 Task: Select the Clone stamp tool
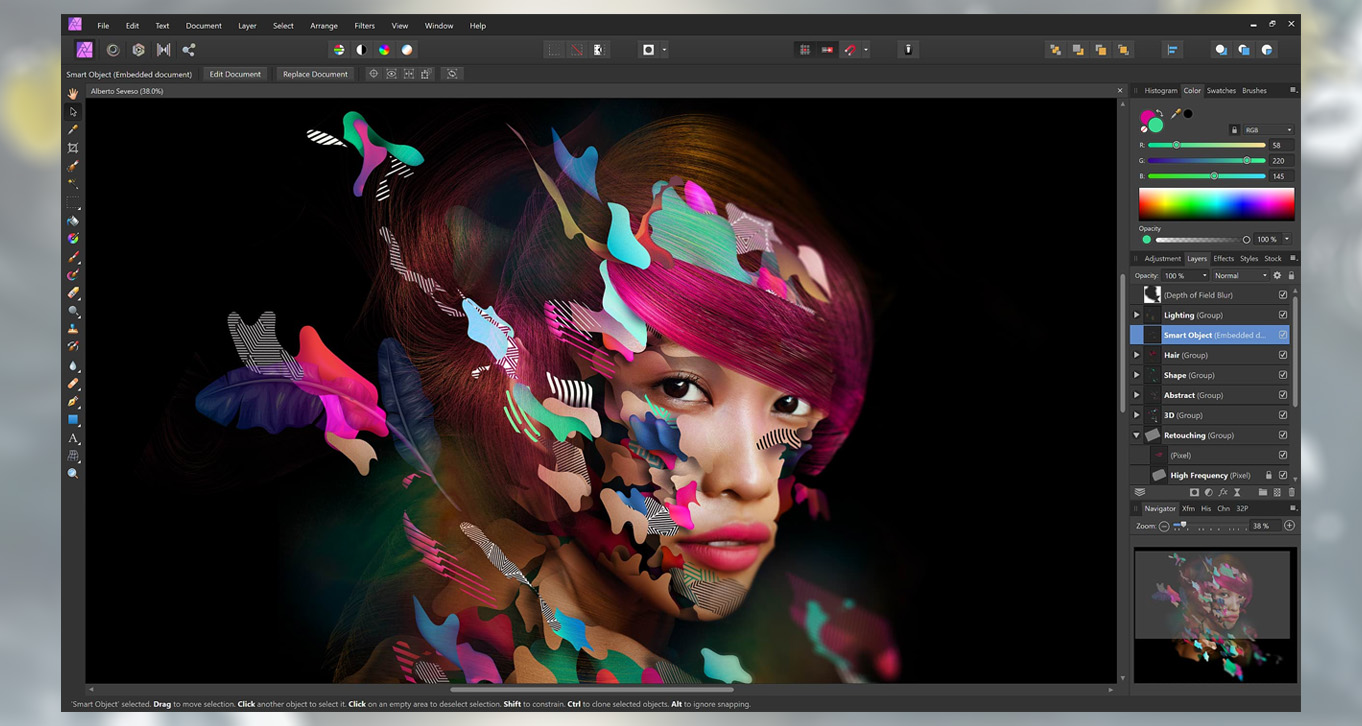pyautogui.click(x=73, y=329)
